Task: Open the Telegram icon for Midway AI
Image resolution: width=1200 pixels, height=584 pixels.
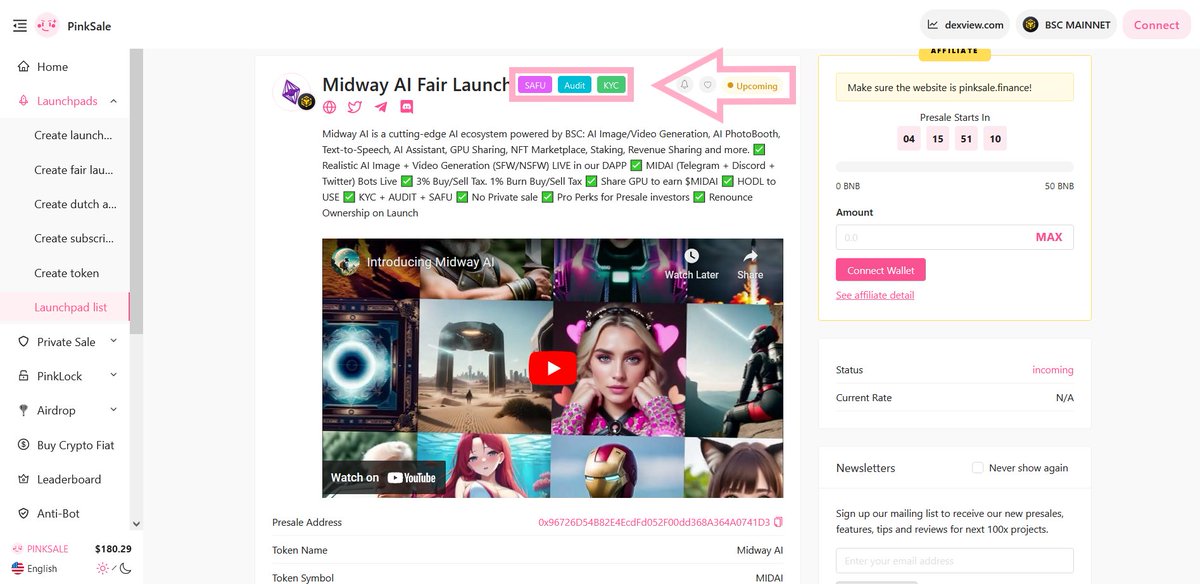Action: (x=381, y=106)
